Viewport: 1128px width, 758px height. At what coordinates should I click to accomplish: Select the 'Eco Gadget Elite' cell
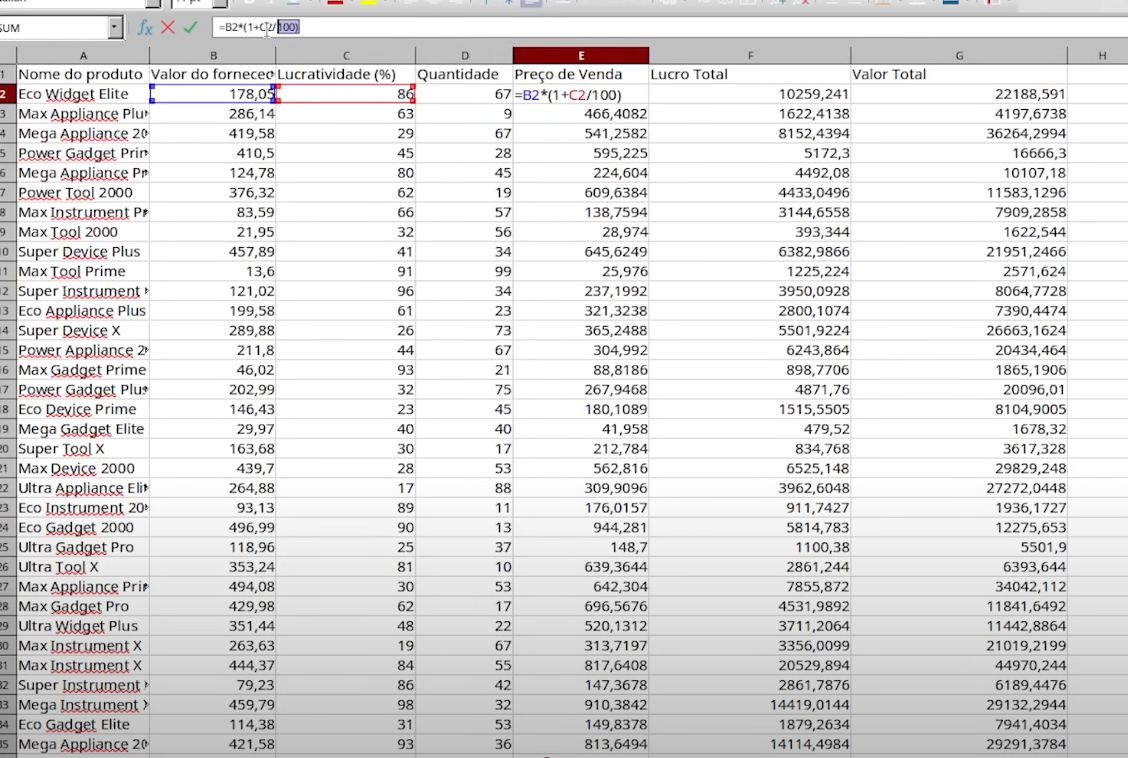83,724
